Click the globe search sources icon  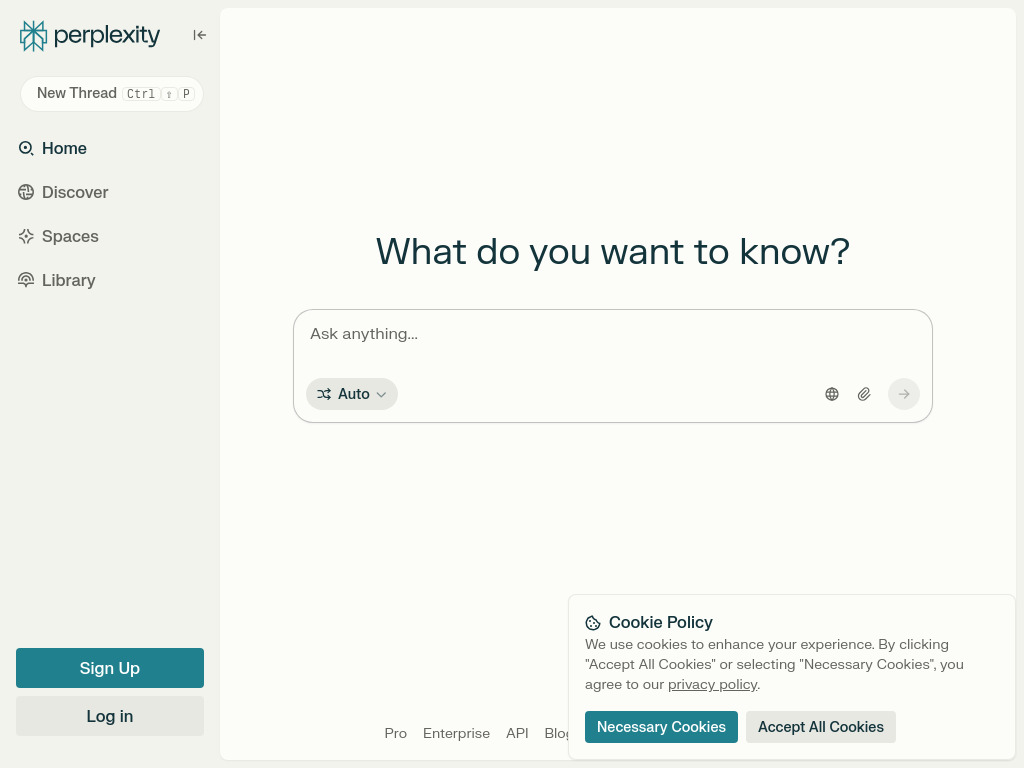click(832, 394)
